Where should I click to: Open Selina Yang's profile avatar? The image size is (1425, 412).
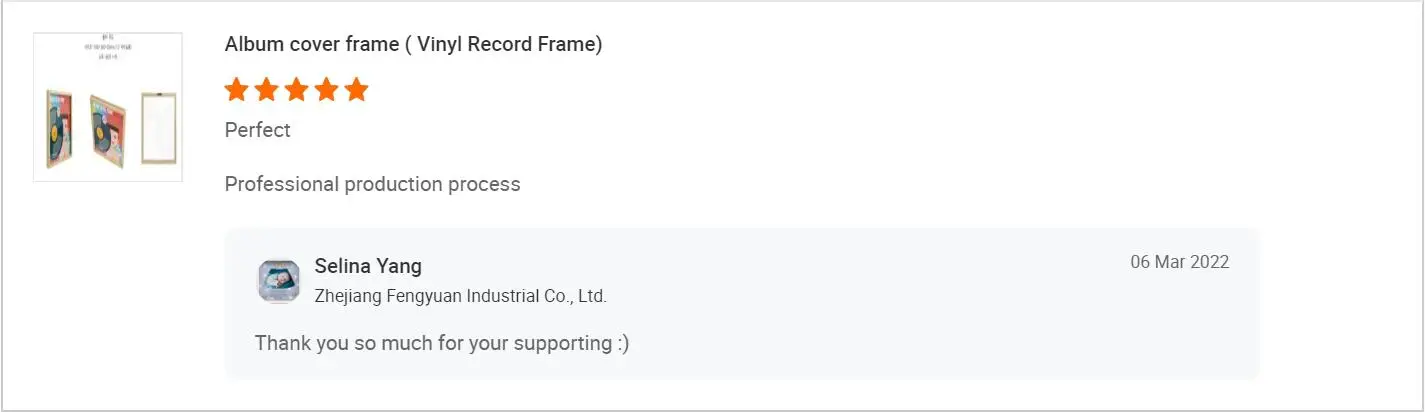pos(278,281)
